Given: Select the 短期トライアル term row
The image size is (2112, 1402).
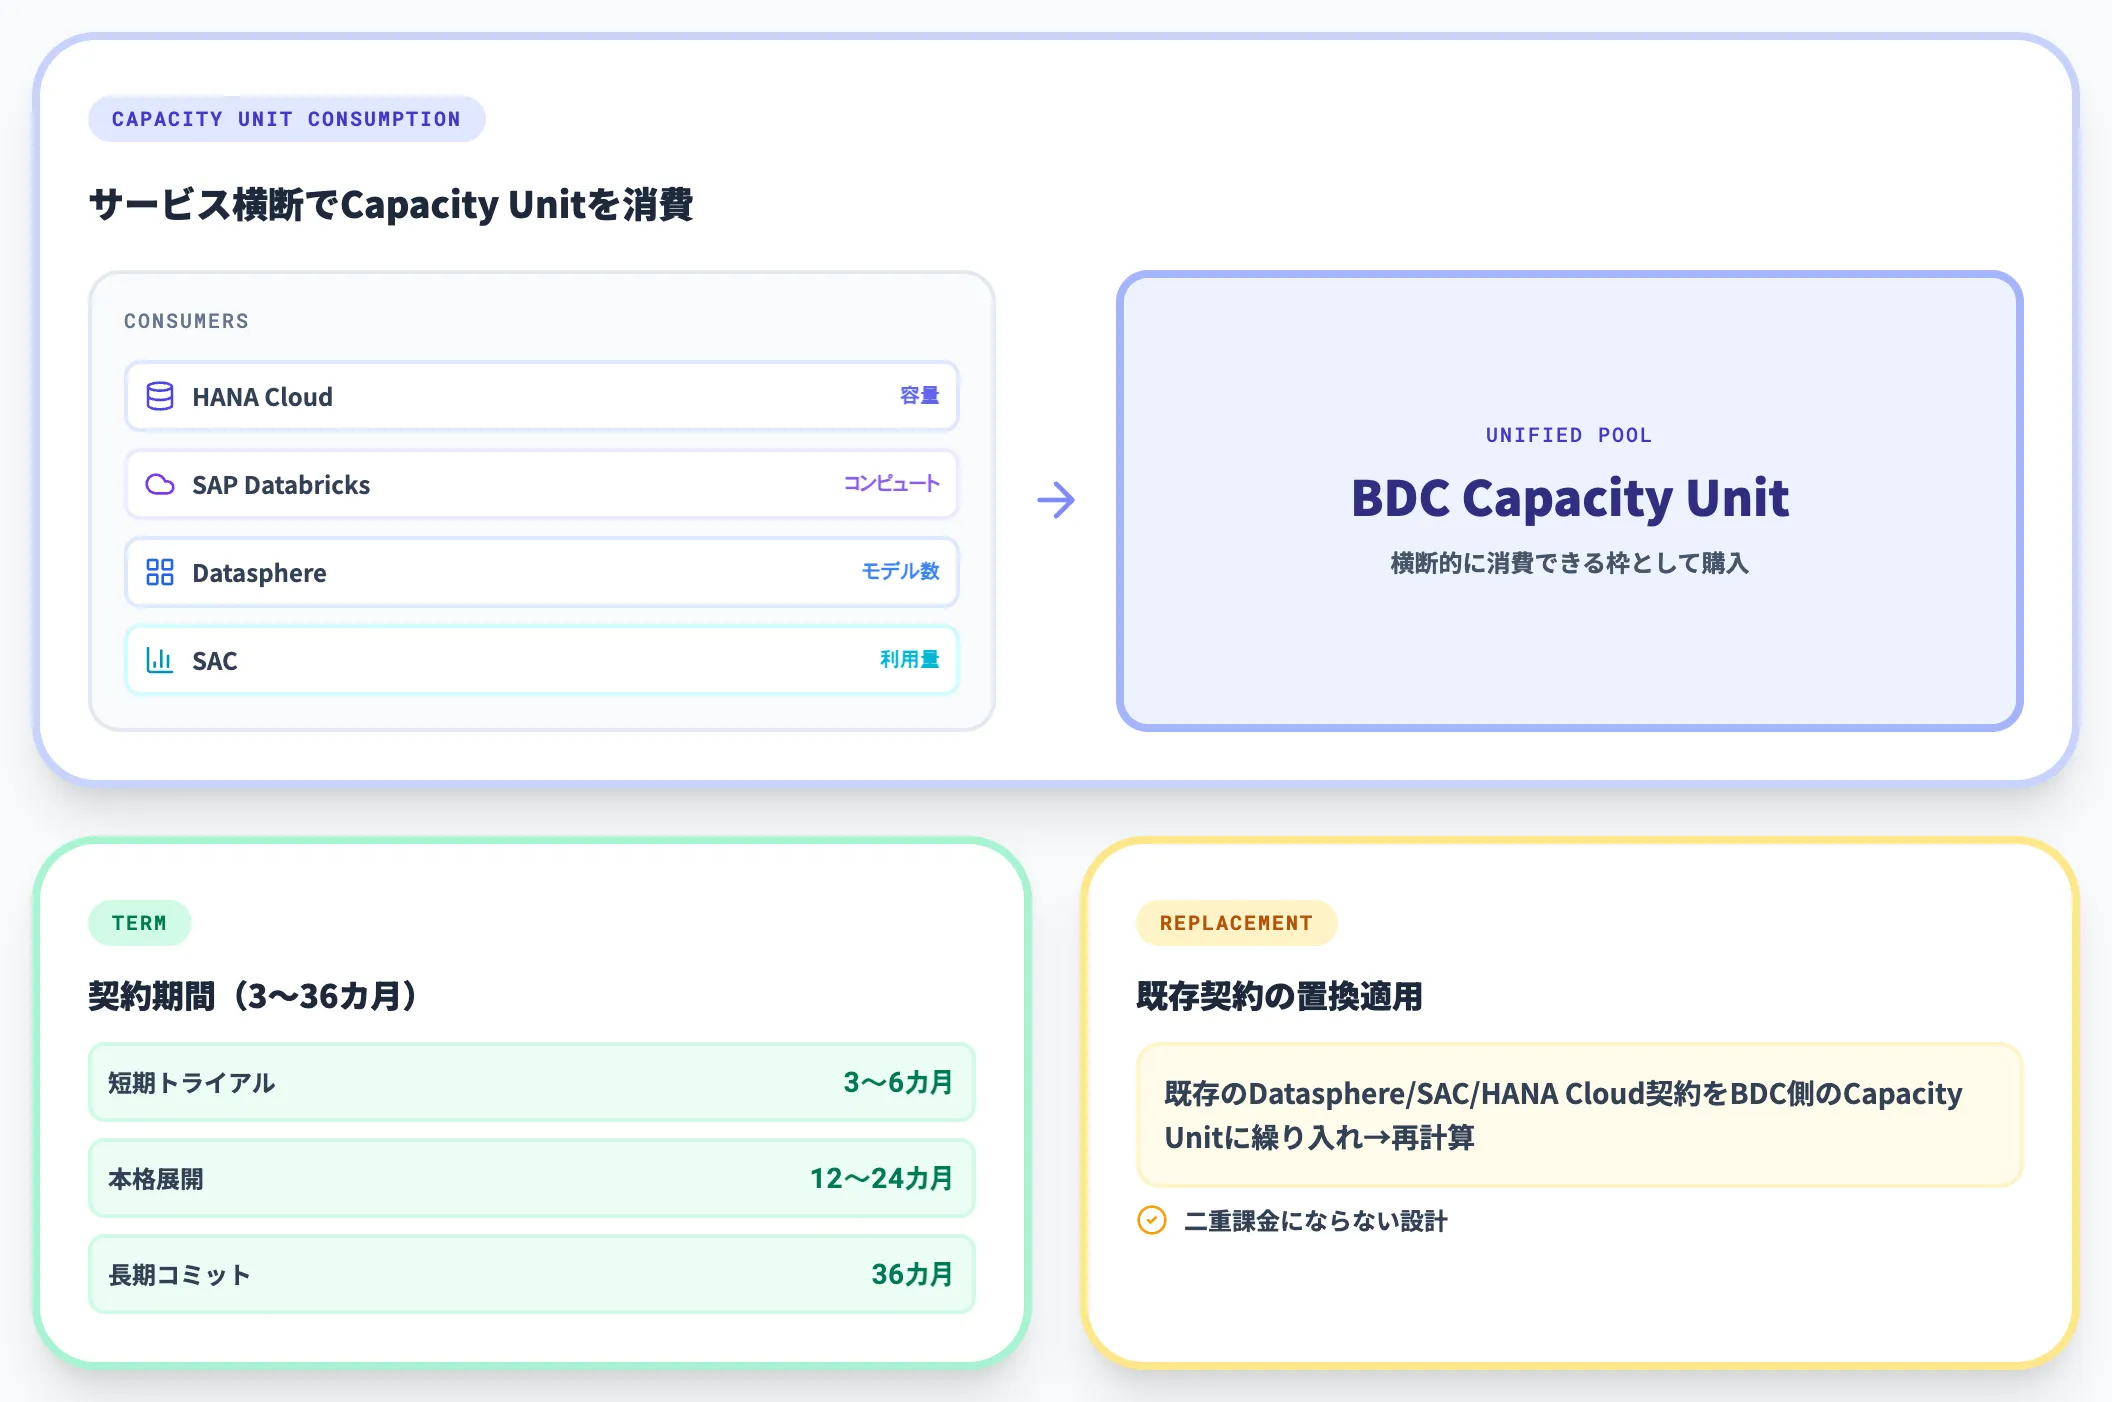Looking at the screenshot, I should (x=532, y=1082).
